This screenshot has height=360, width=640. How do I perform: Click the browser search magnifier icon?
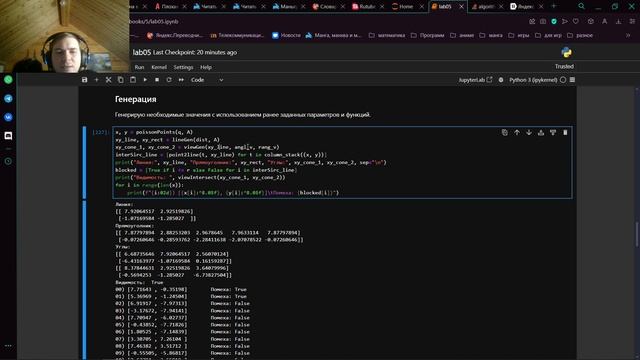582,6
